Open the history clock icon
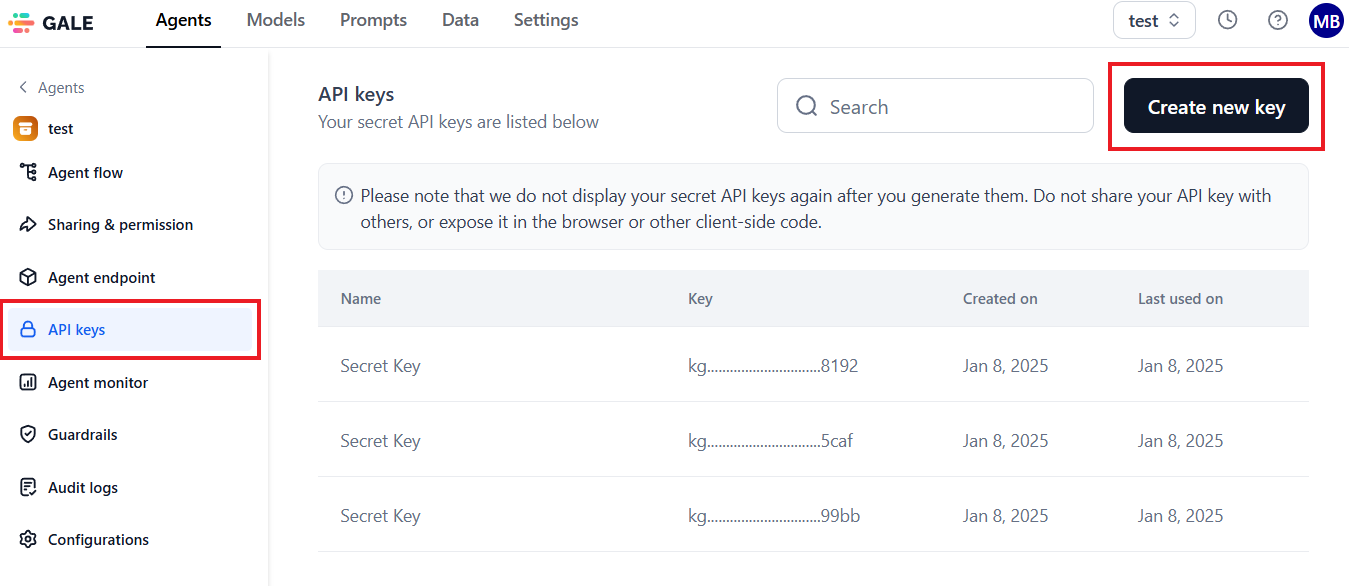The image size is (1349, 586). [1228, 20]
